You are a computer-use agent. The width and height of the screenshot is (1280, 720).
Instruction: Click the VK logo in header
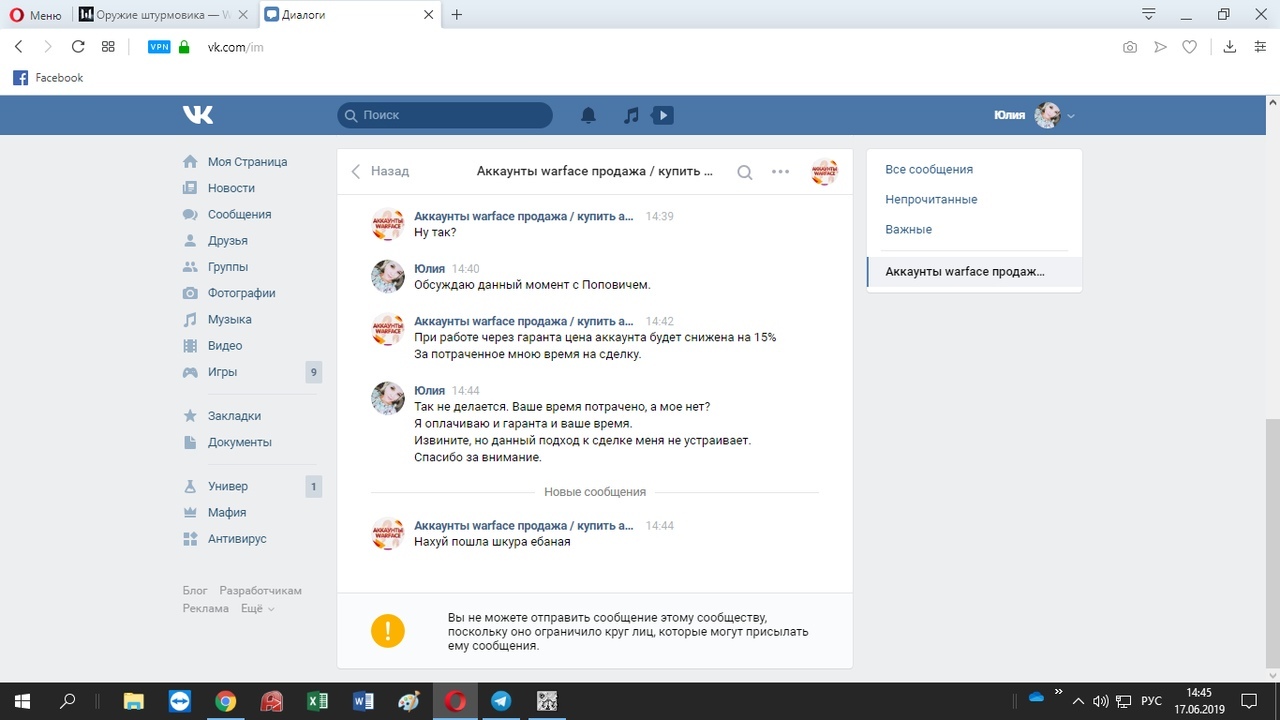[x=198, y=115]
